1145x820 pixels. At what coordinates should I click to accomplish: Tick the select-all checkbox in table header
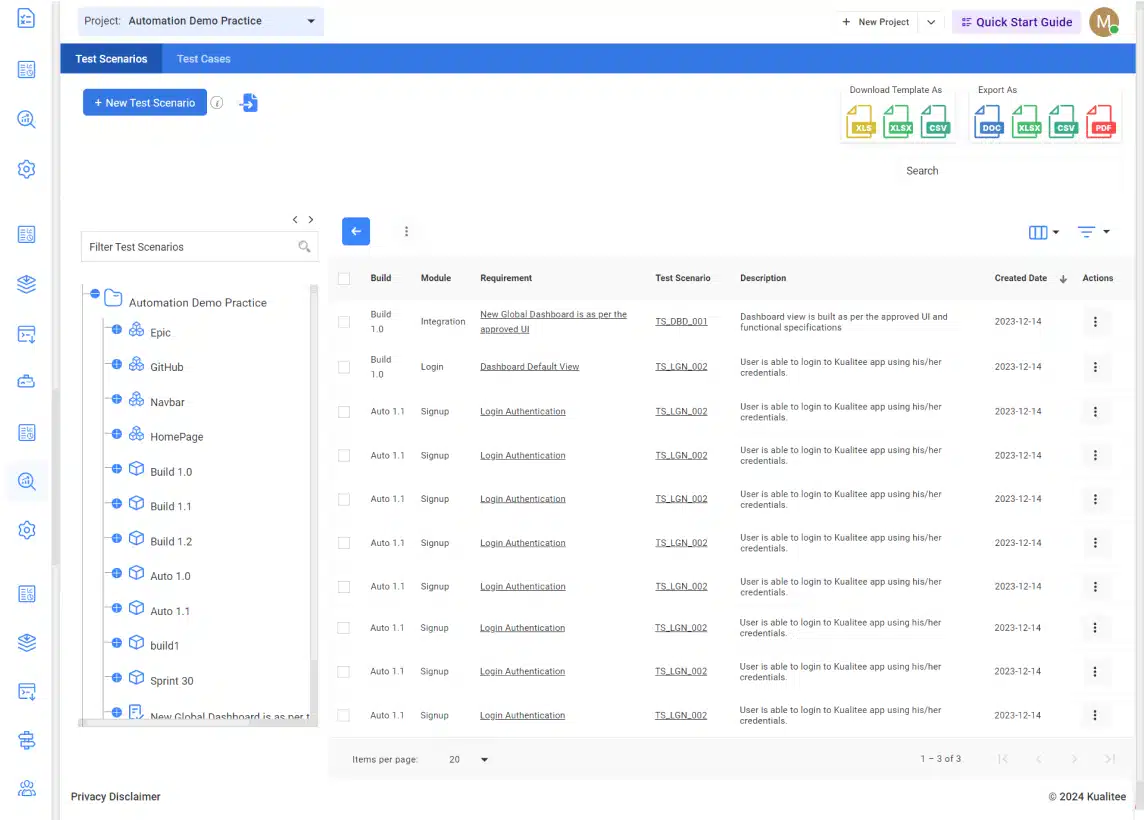coord(344,279)
